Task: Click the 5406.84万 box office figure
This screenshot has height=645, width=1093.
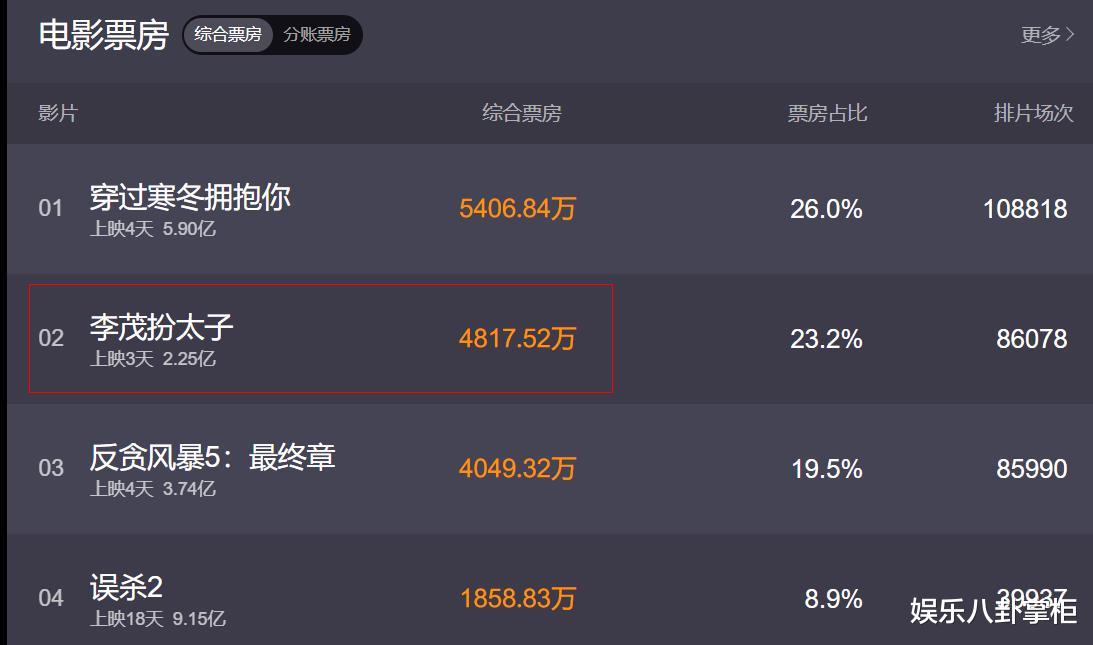Action: coord(517,209)
